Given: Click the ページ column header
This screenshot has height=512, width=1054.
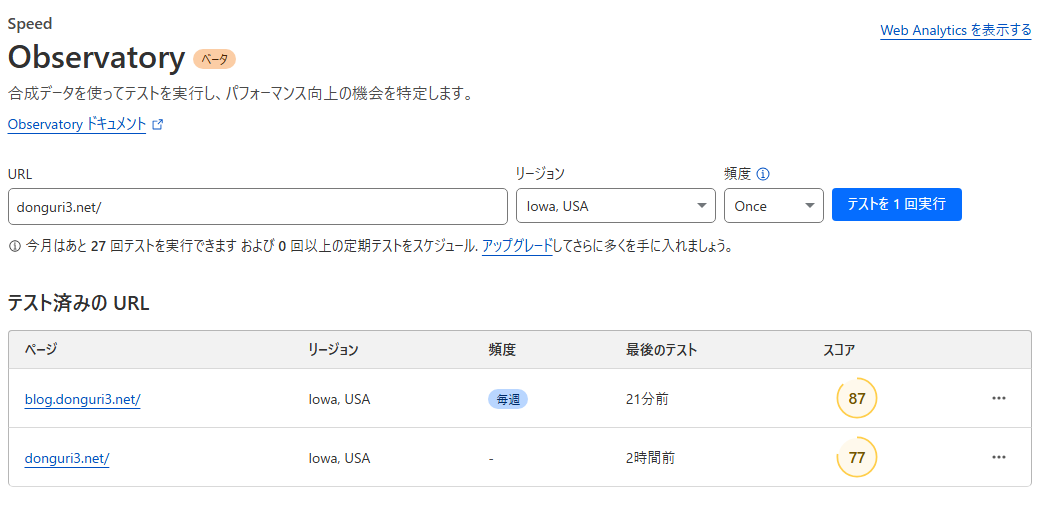Looking at the screenshot, I should click(41, 349).
